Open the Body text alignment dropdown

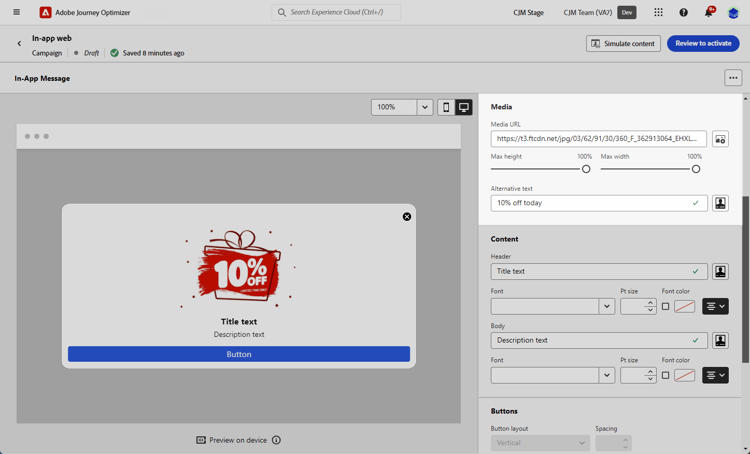coord(715,375)
